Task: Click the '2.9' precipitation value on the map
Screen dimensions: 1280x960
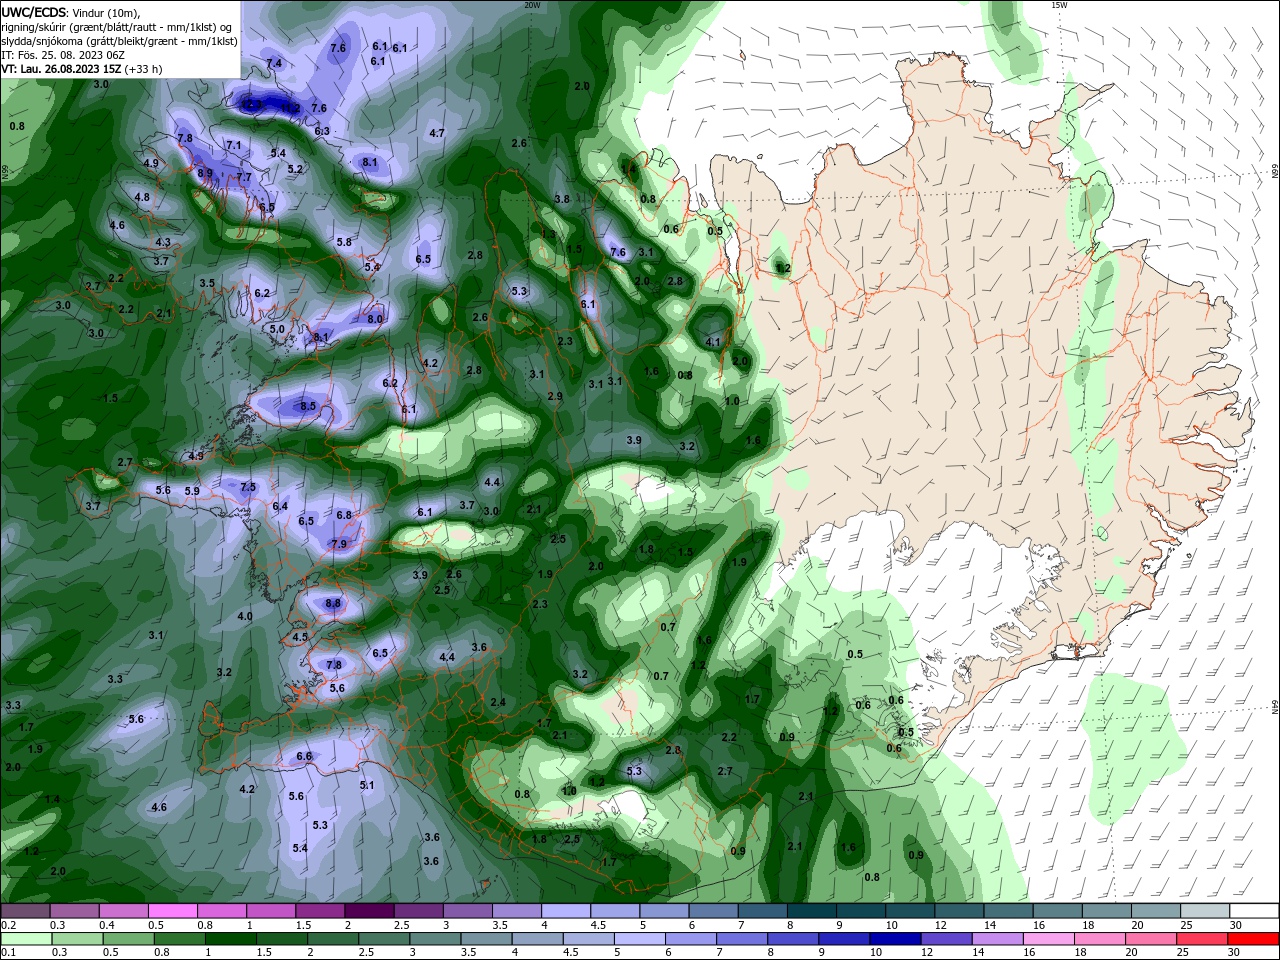Action: [x=555, y=396]
